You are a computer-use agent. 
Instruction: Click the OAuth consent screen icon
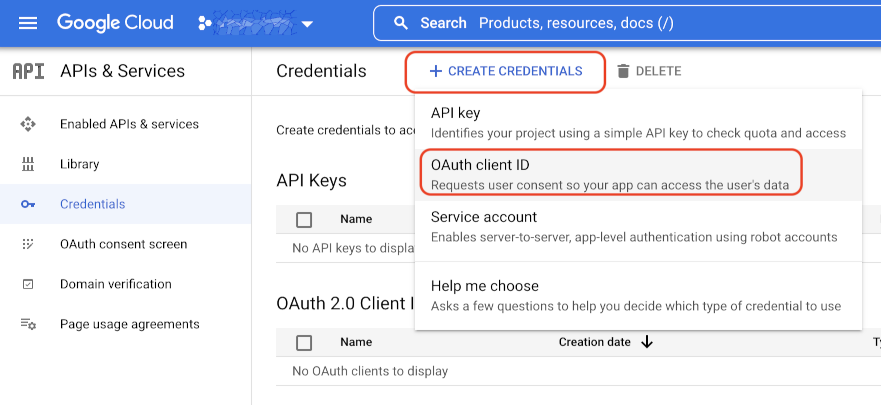tap(28, 244)
